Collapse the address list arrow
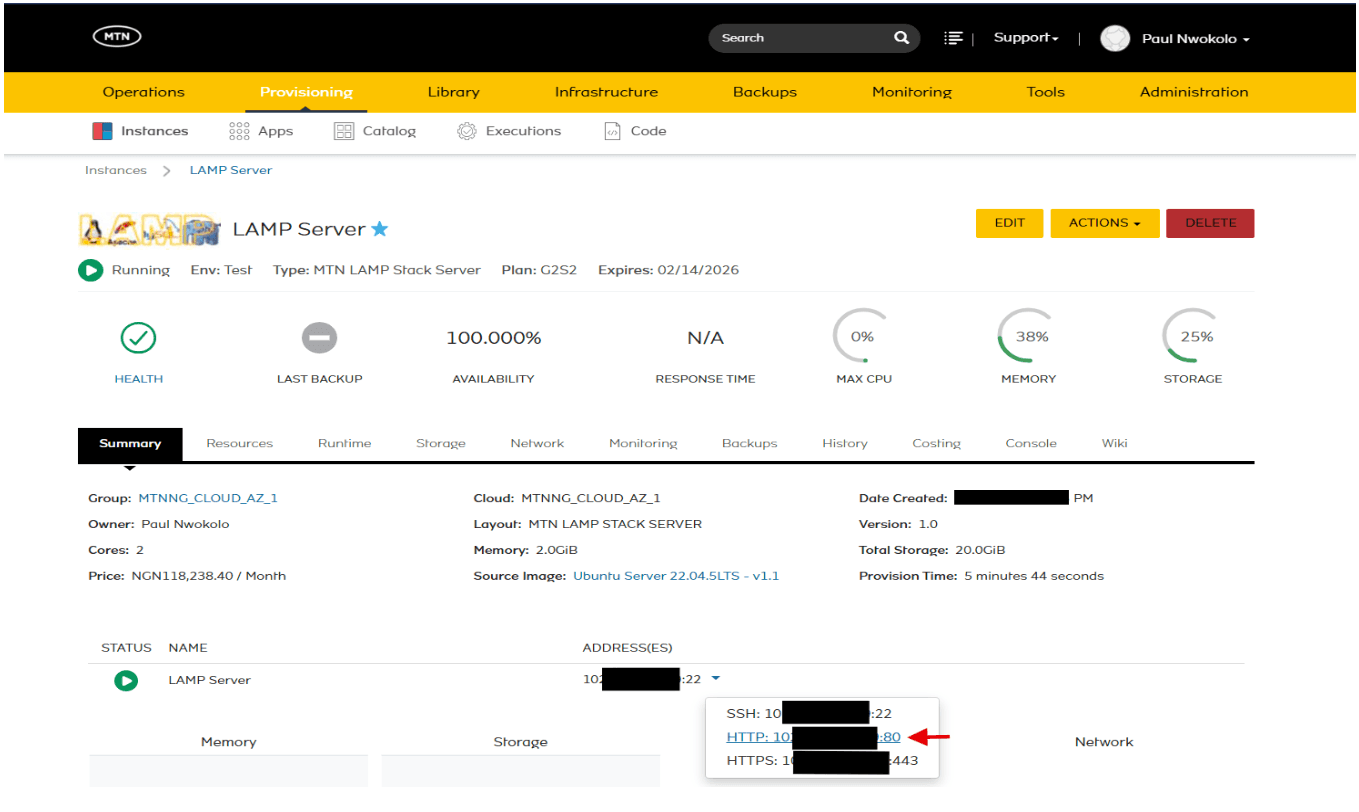This screenshot has height=812, width=1359. (716, 679)
